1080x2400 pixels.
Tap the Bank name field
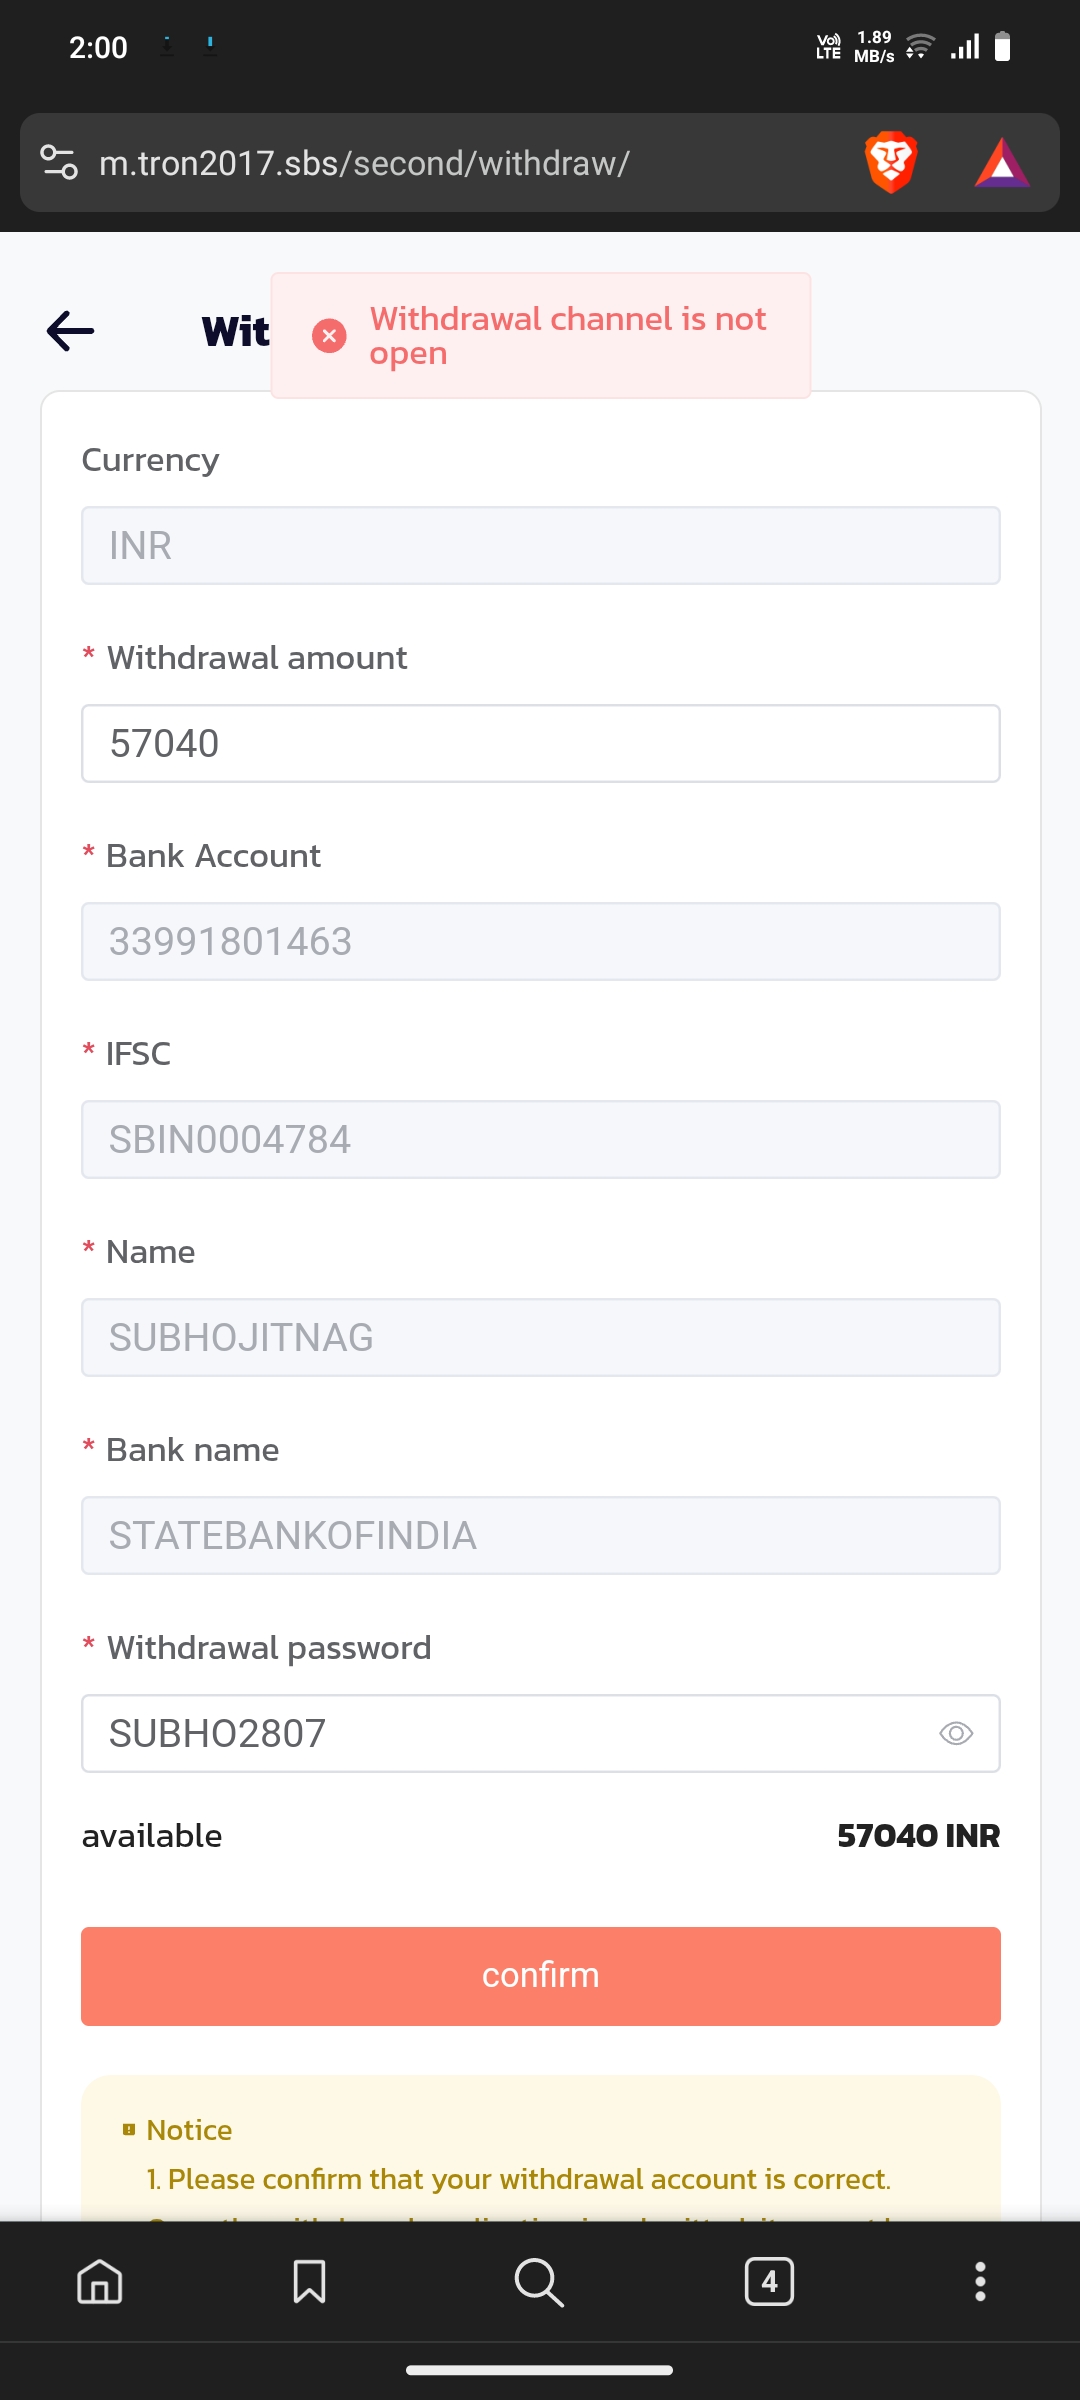point(540,1536)
